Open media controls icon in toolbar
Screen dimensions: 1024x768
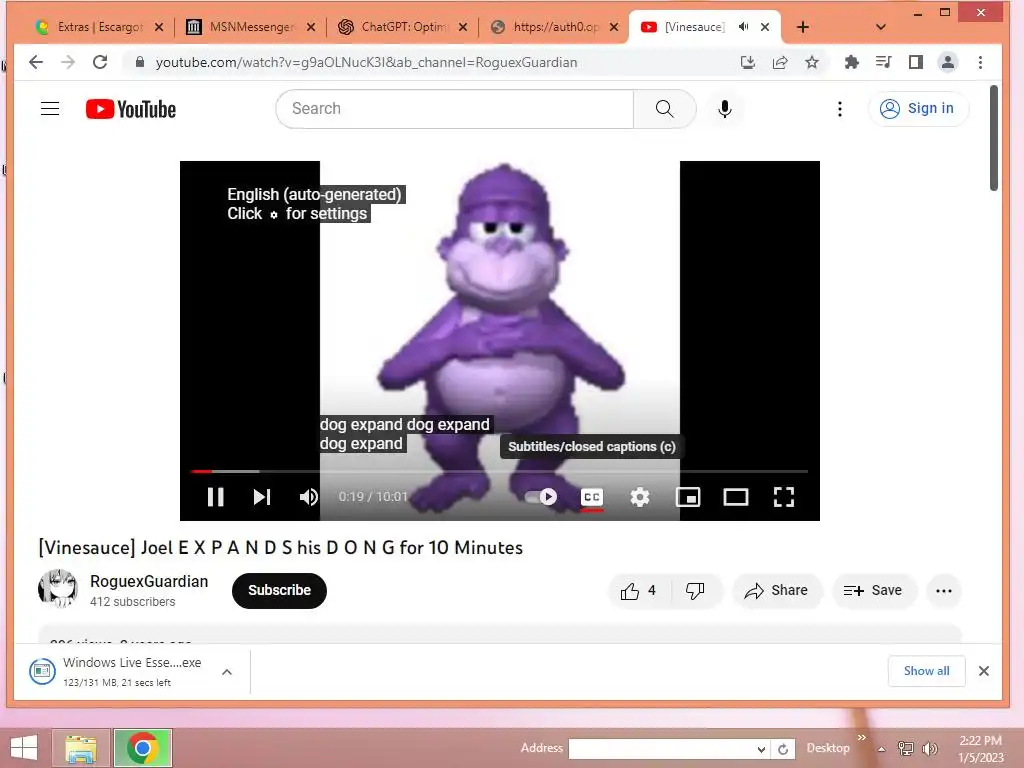point(884,62)
